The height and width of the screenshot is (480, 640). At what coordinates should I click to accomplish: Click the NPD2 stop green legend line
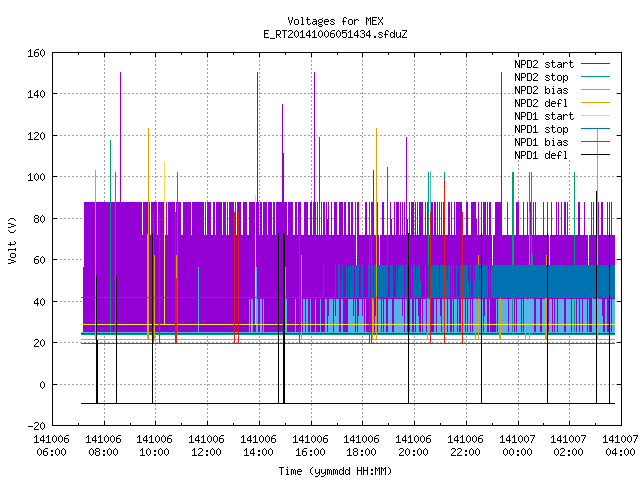(x=595, y=77)
